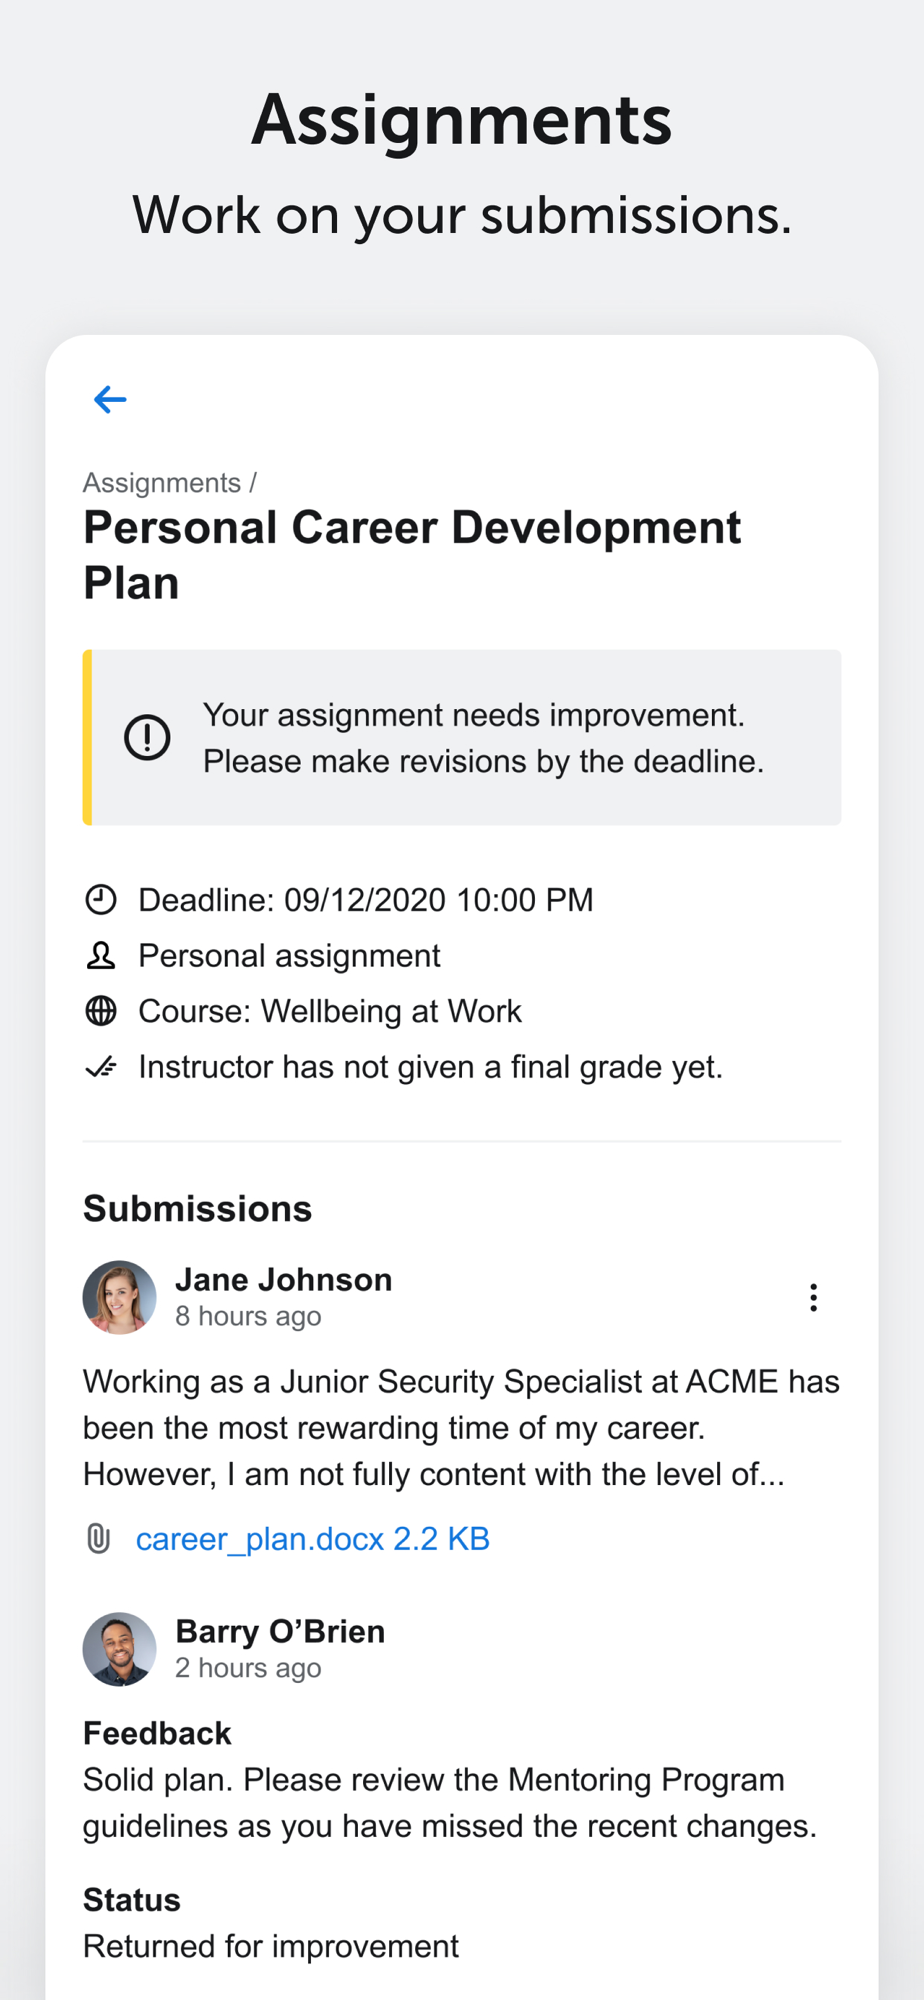Click Jane Johnson's profile photo
The width and height of the screenshot is (924, 2000).
point(119,1297)
